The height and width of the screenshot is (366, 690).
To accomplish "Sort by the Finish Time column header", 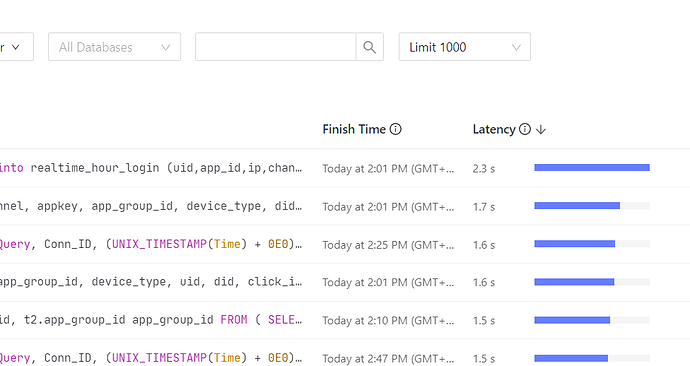I will point(354,129).
